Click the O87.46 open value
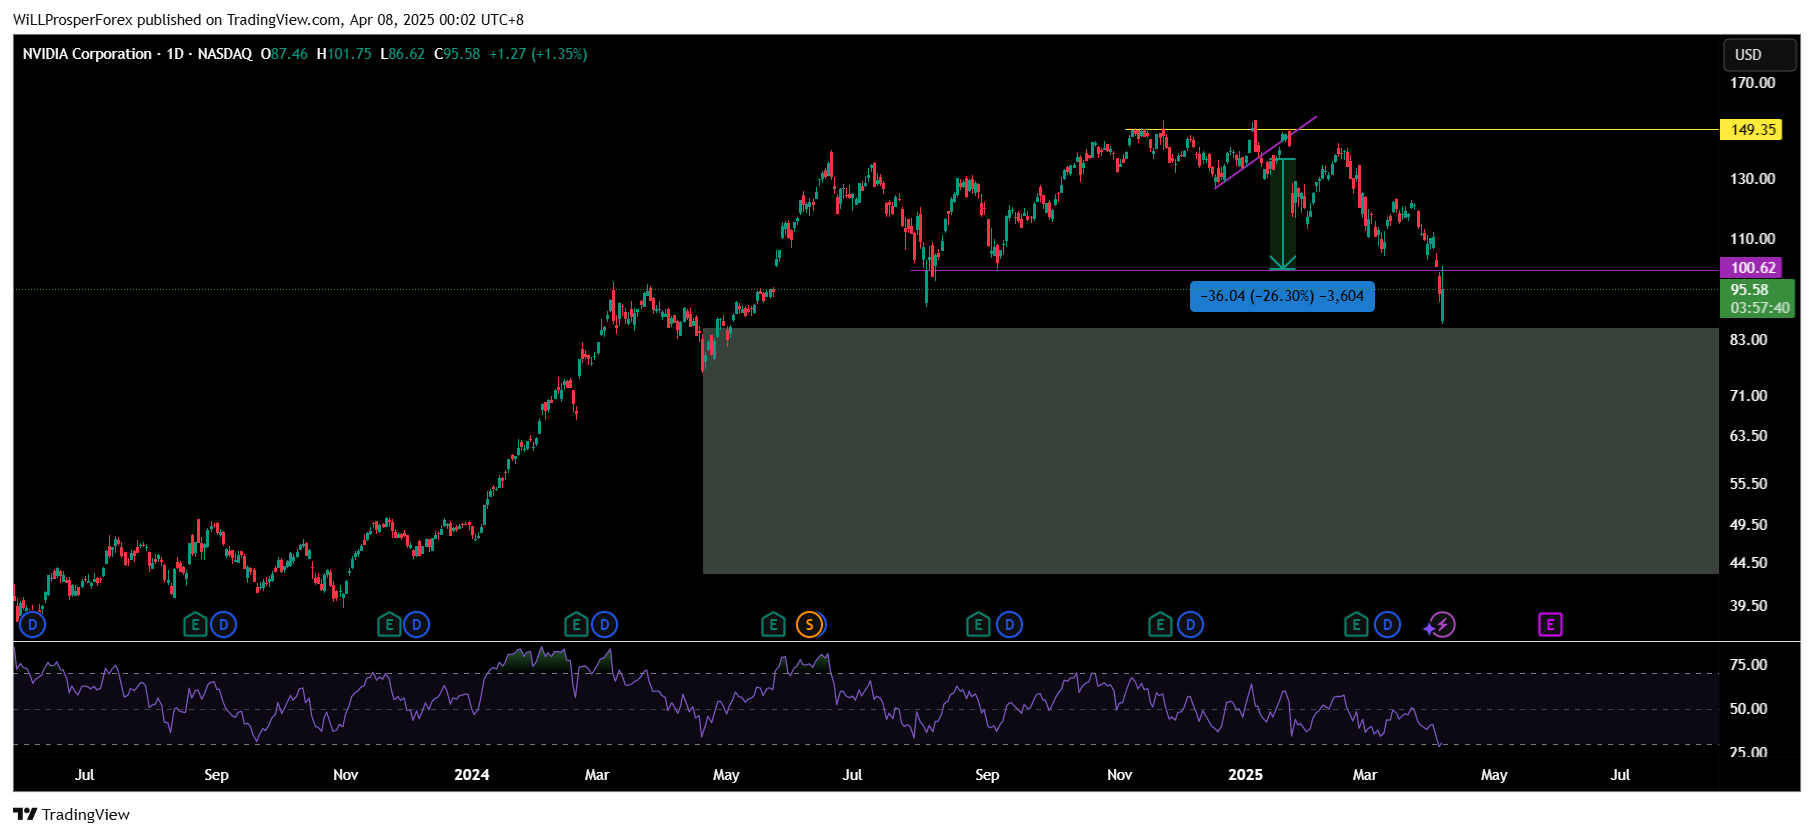 coord(284,54)
